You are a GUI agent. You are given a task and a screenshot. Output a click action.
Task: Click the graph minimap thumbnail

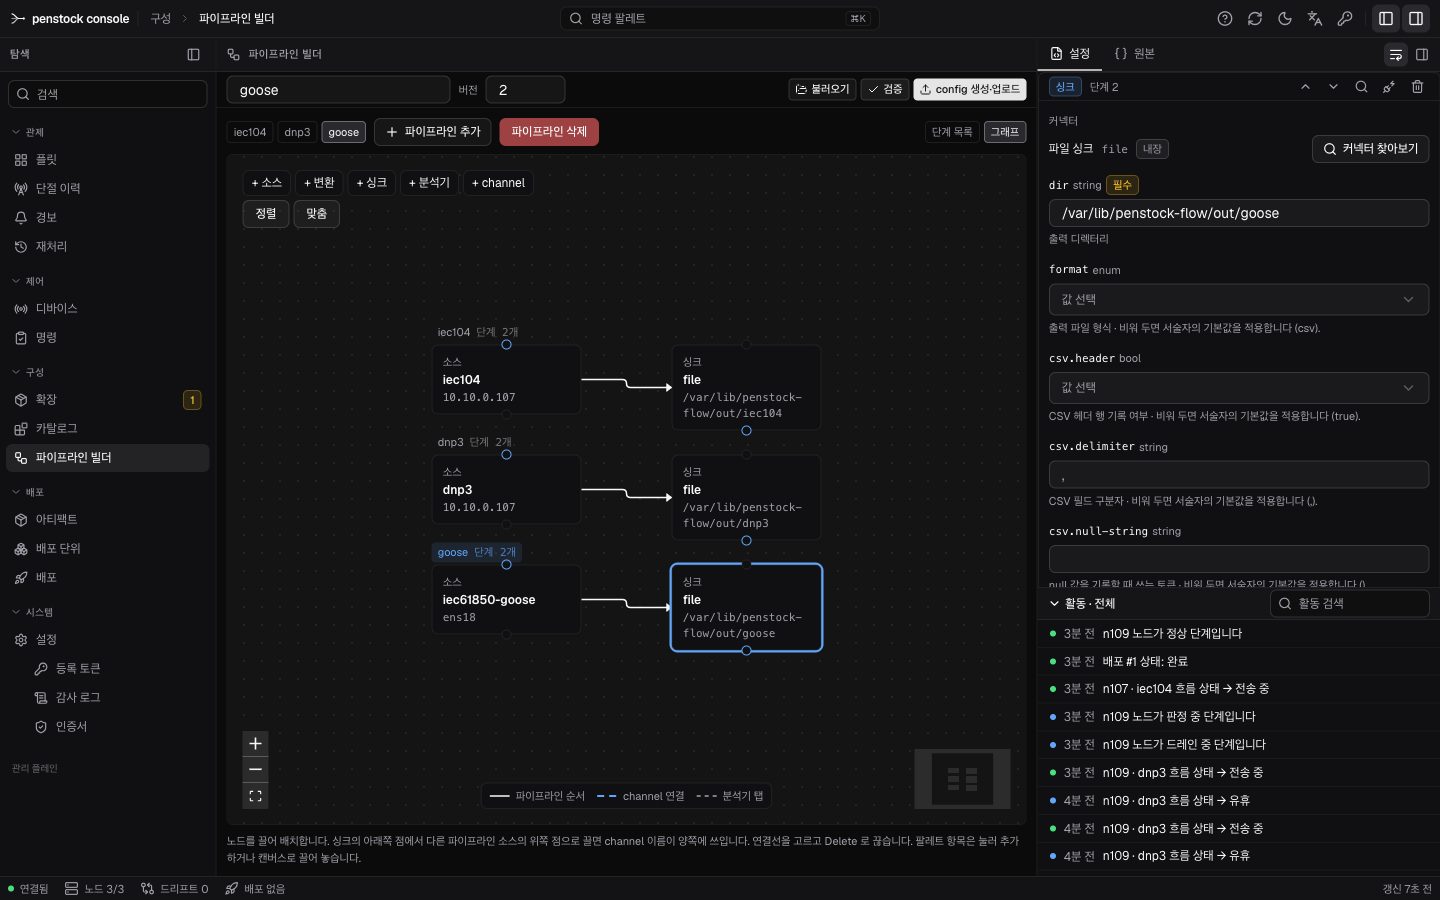(962, 779)
